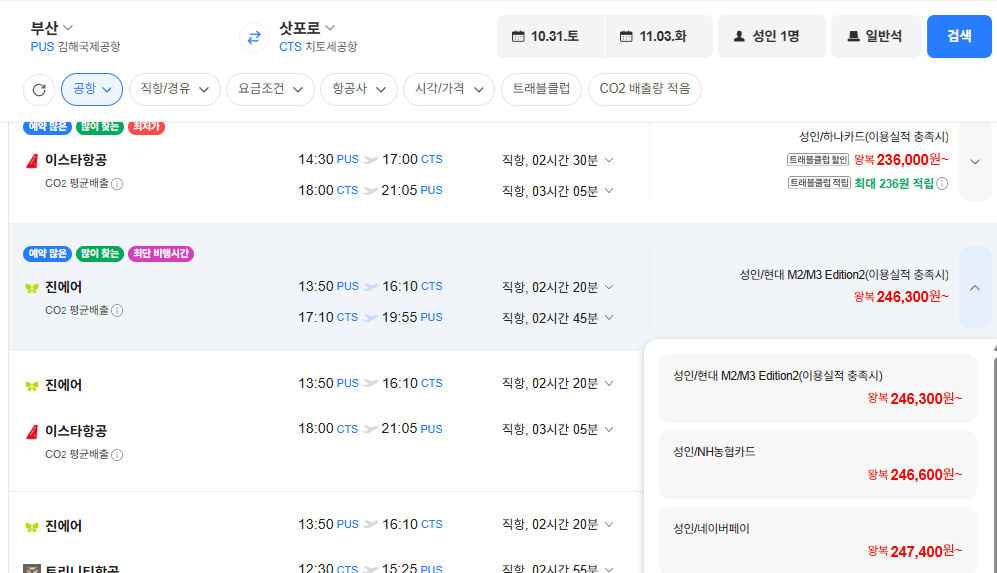This screenshot has height=573, width=997.
Task: Expand 이스타항공 return 직항, 03시간 05분 details
Action: click(x=609, y=190)
